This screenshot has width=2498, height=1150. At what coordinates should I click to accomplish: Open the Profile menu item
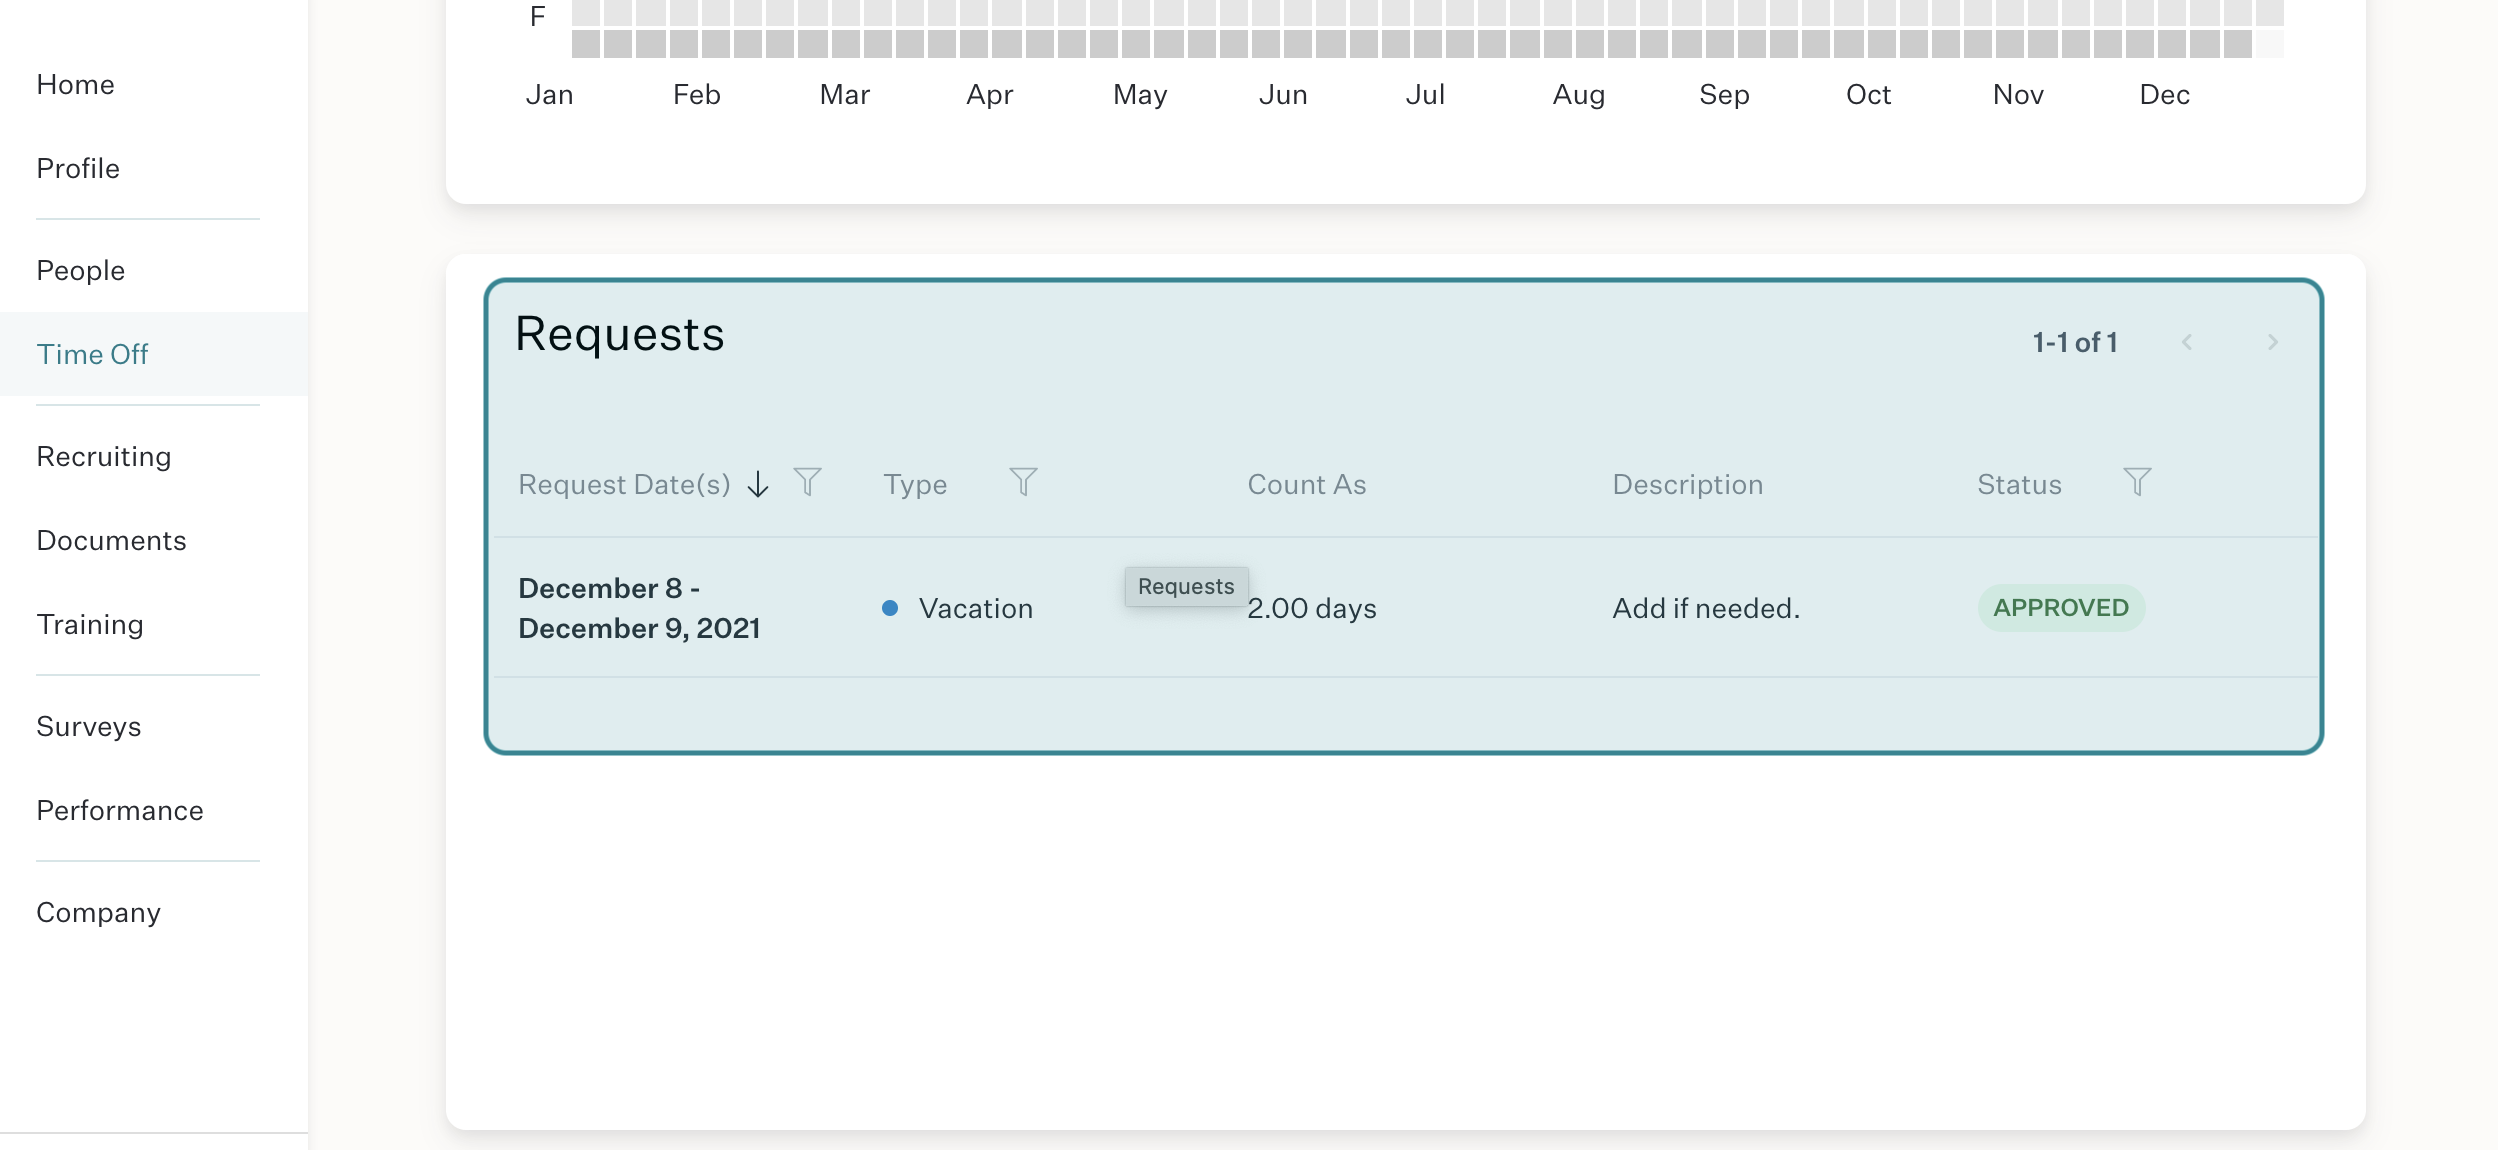click(78, 169)
